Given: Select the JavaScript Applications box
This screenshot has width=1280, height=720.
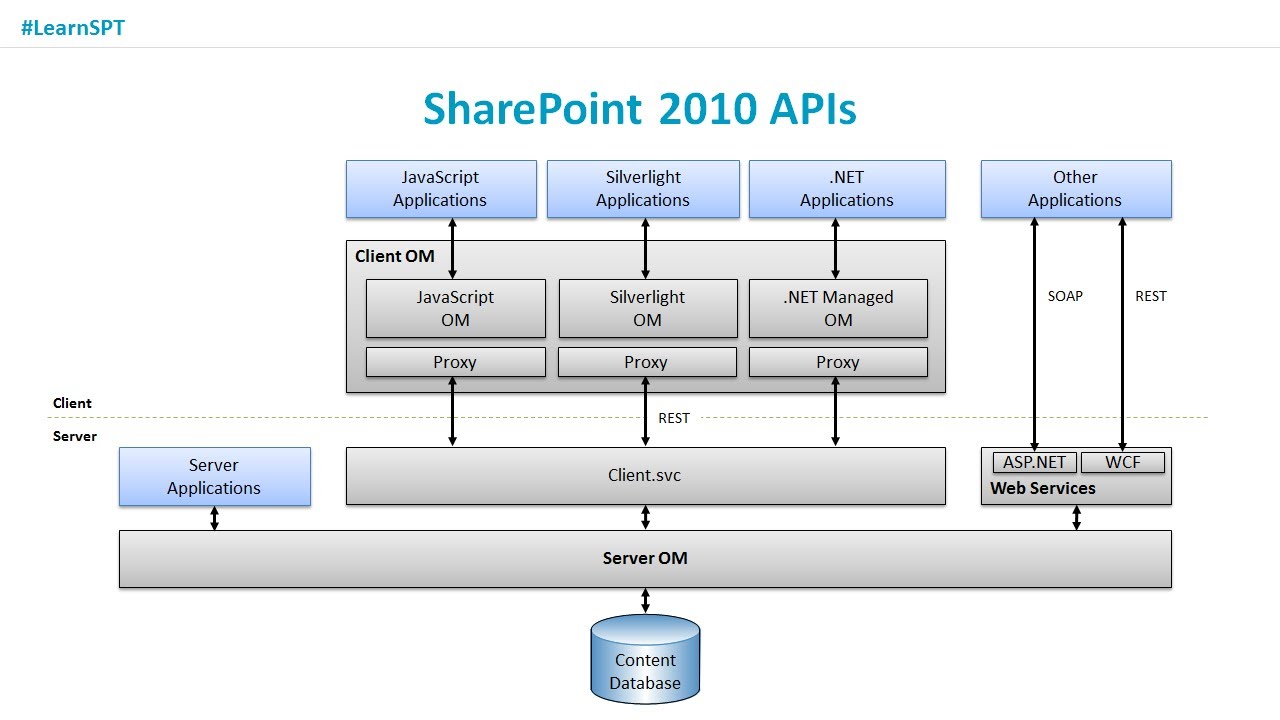Looking at the screenshot, I should [441, 189].
